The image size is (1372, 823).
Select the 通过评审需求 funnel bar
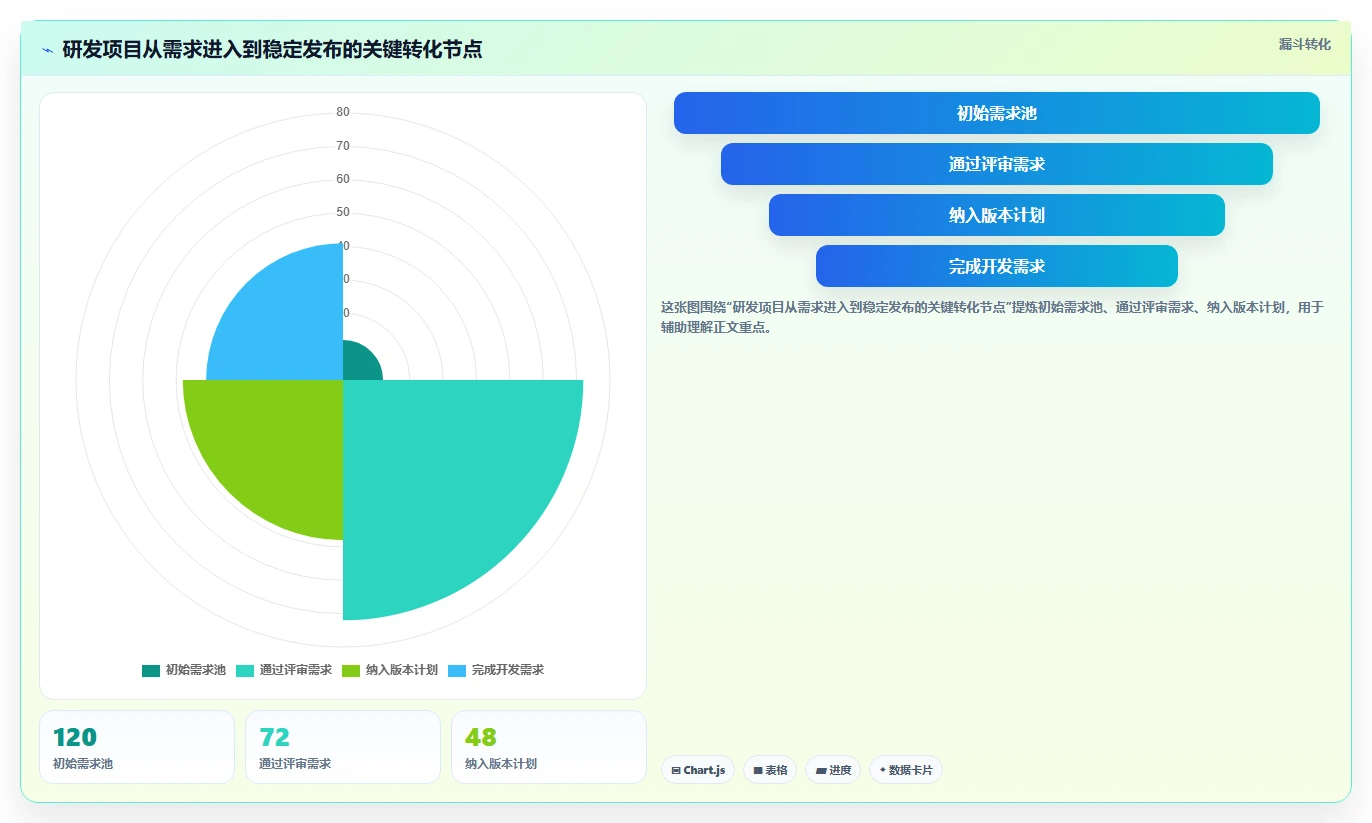pyautogui.click(x=997, y=164)
